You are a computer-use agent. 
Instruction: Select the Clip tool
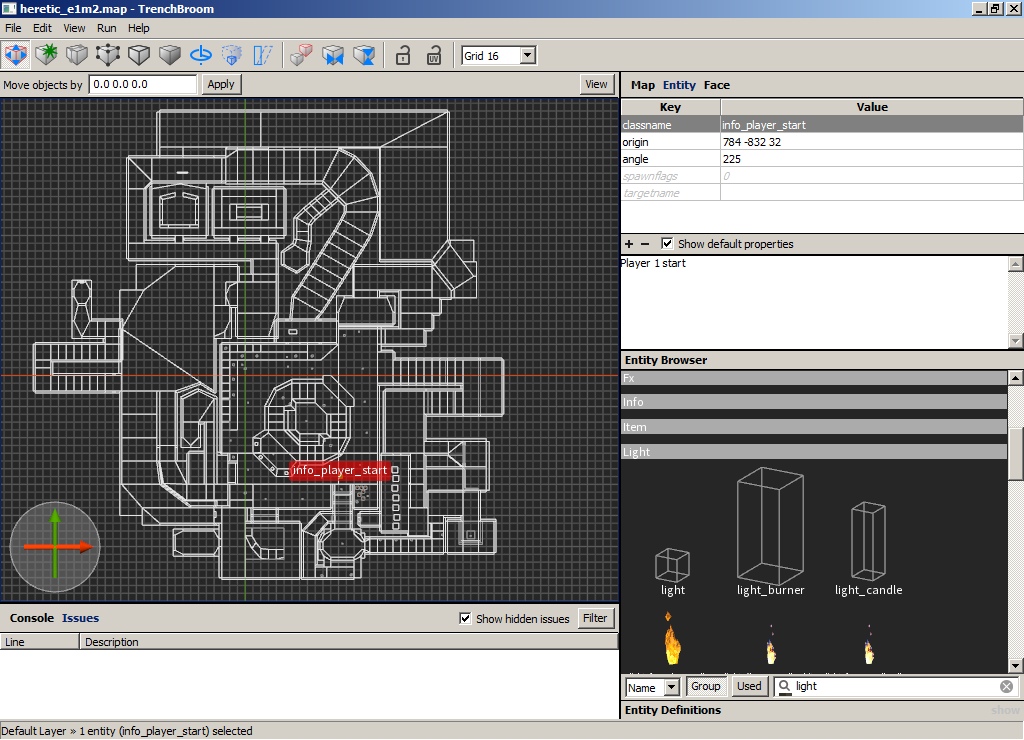(77, 55)
